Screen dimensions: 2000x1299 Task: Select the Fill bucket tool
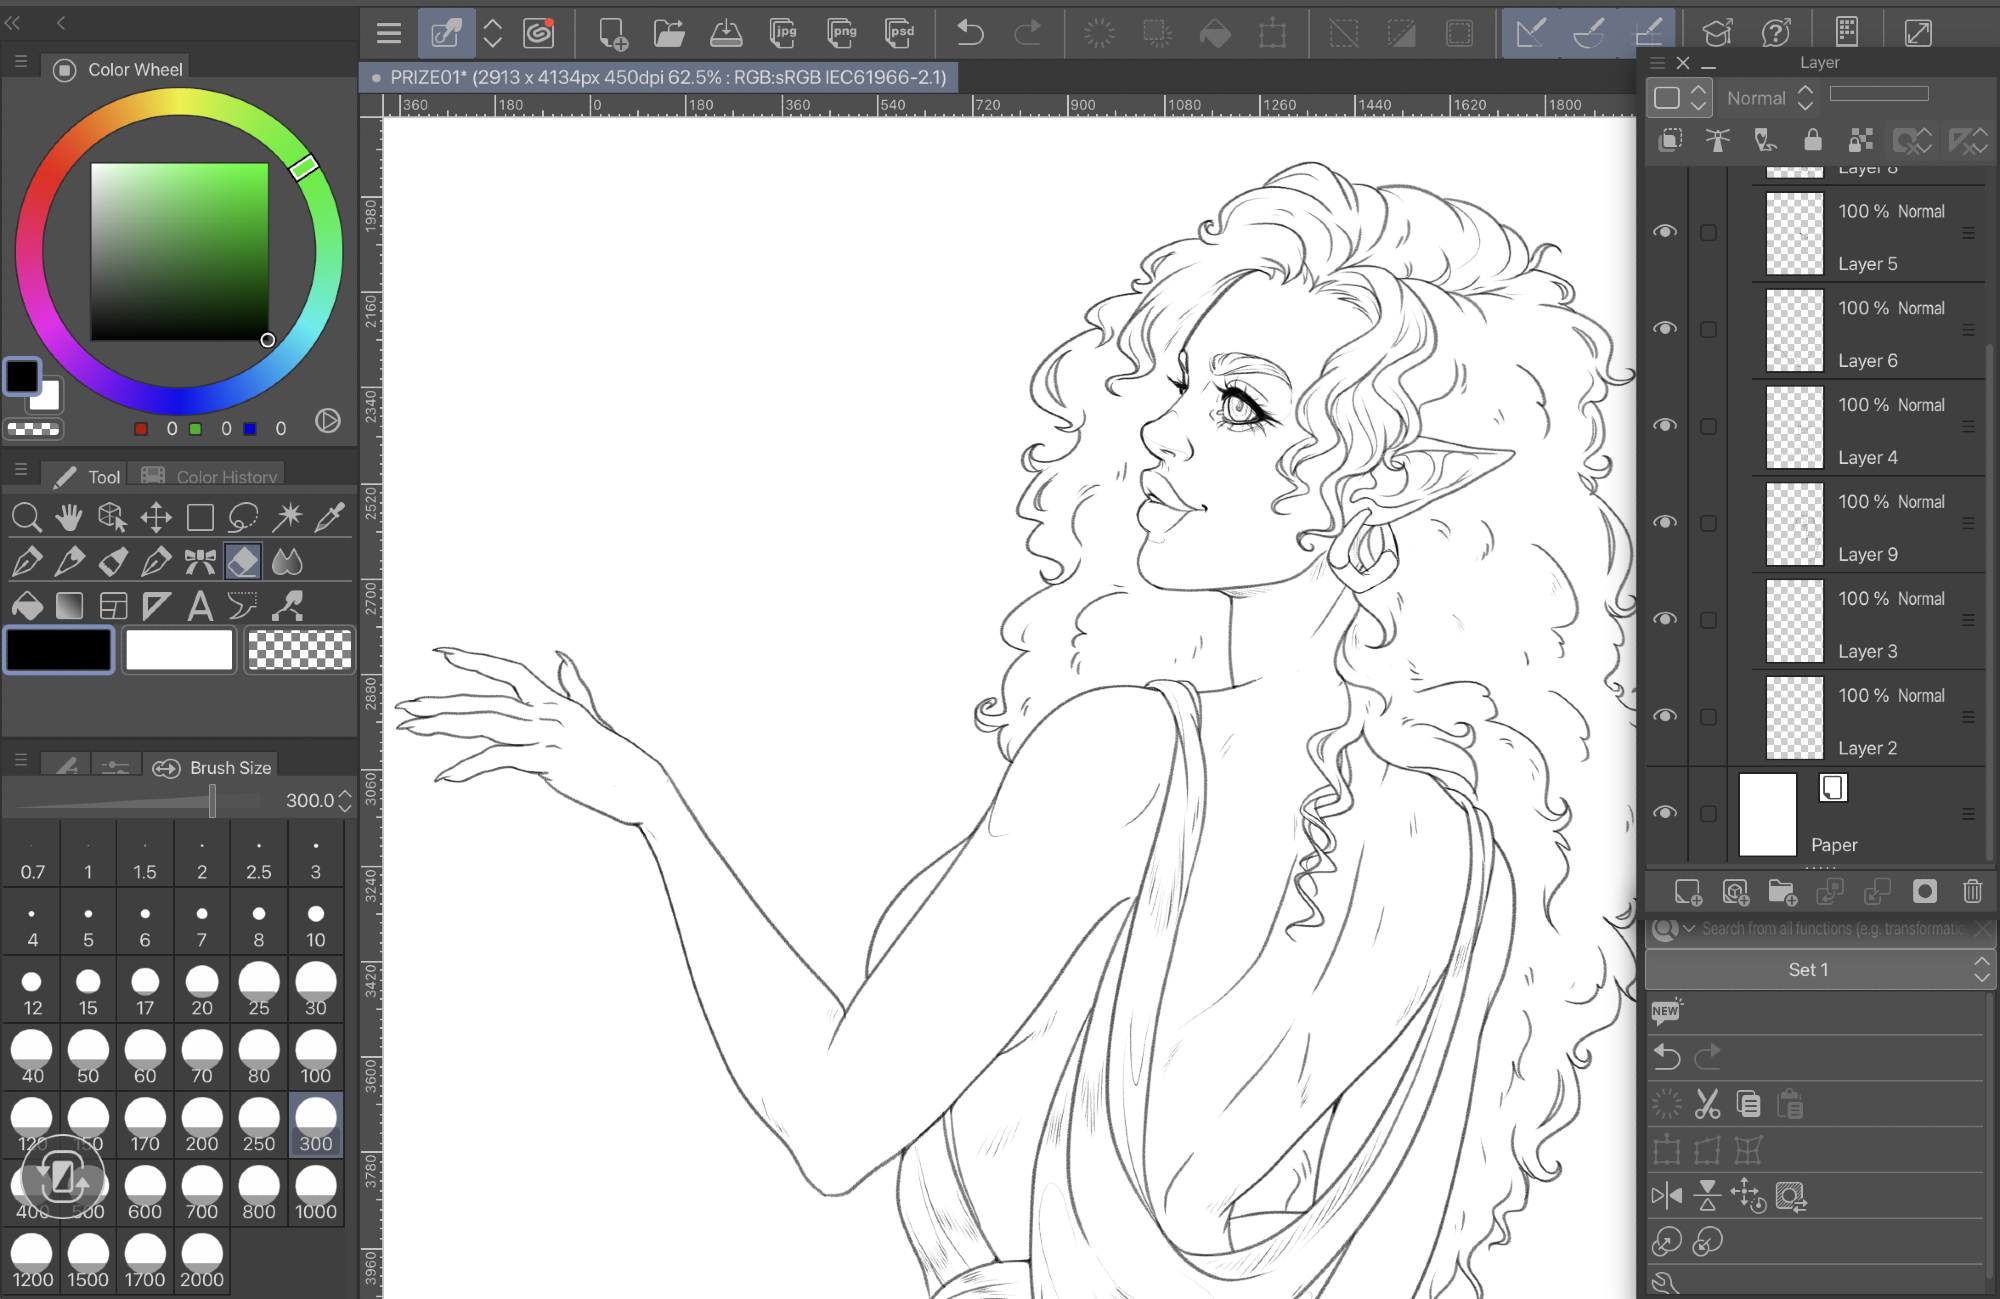27,606
